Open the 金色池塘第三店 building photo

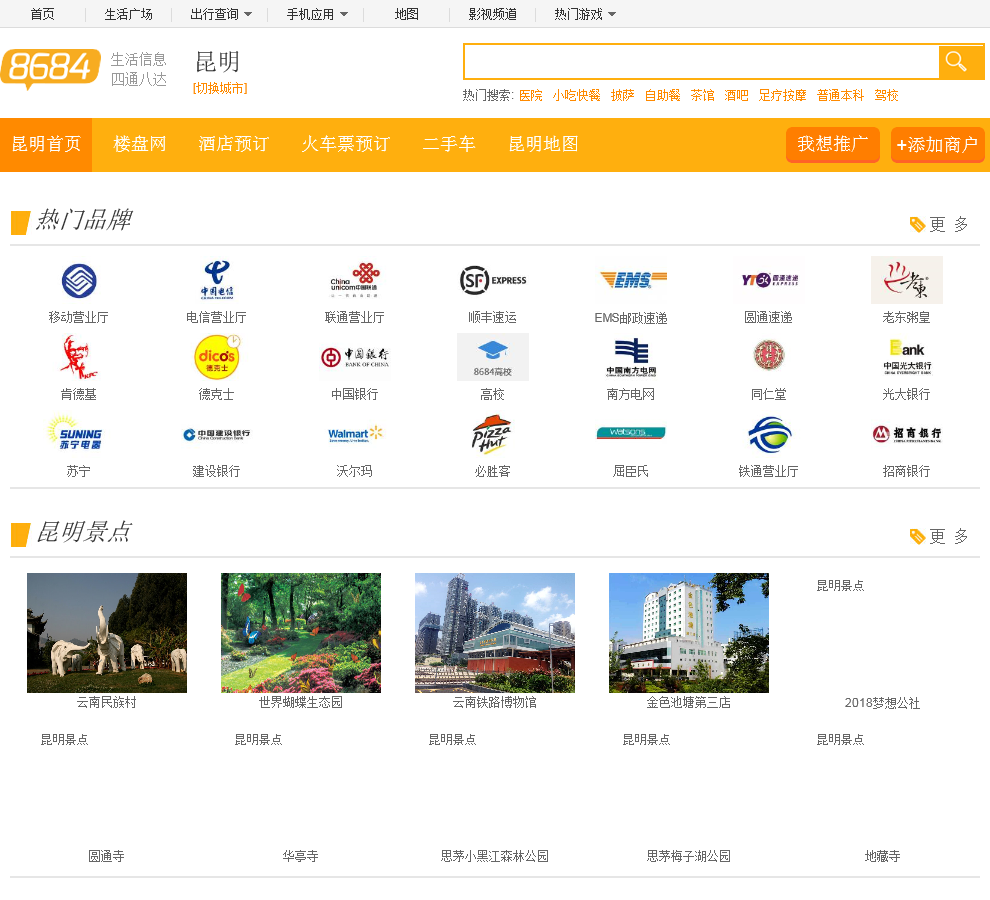(688, 633)
